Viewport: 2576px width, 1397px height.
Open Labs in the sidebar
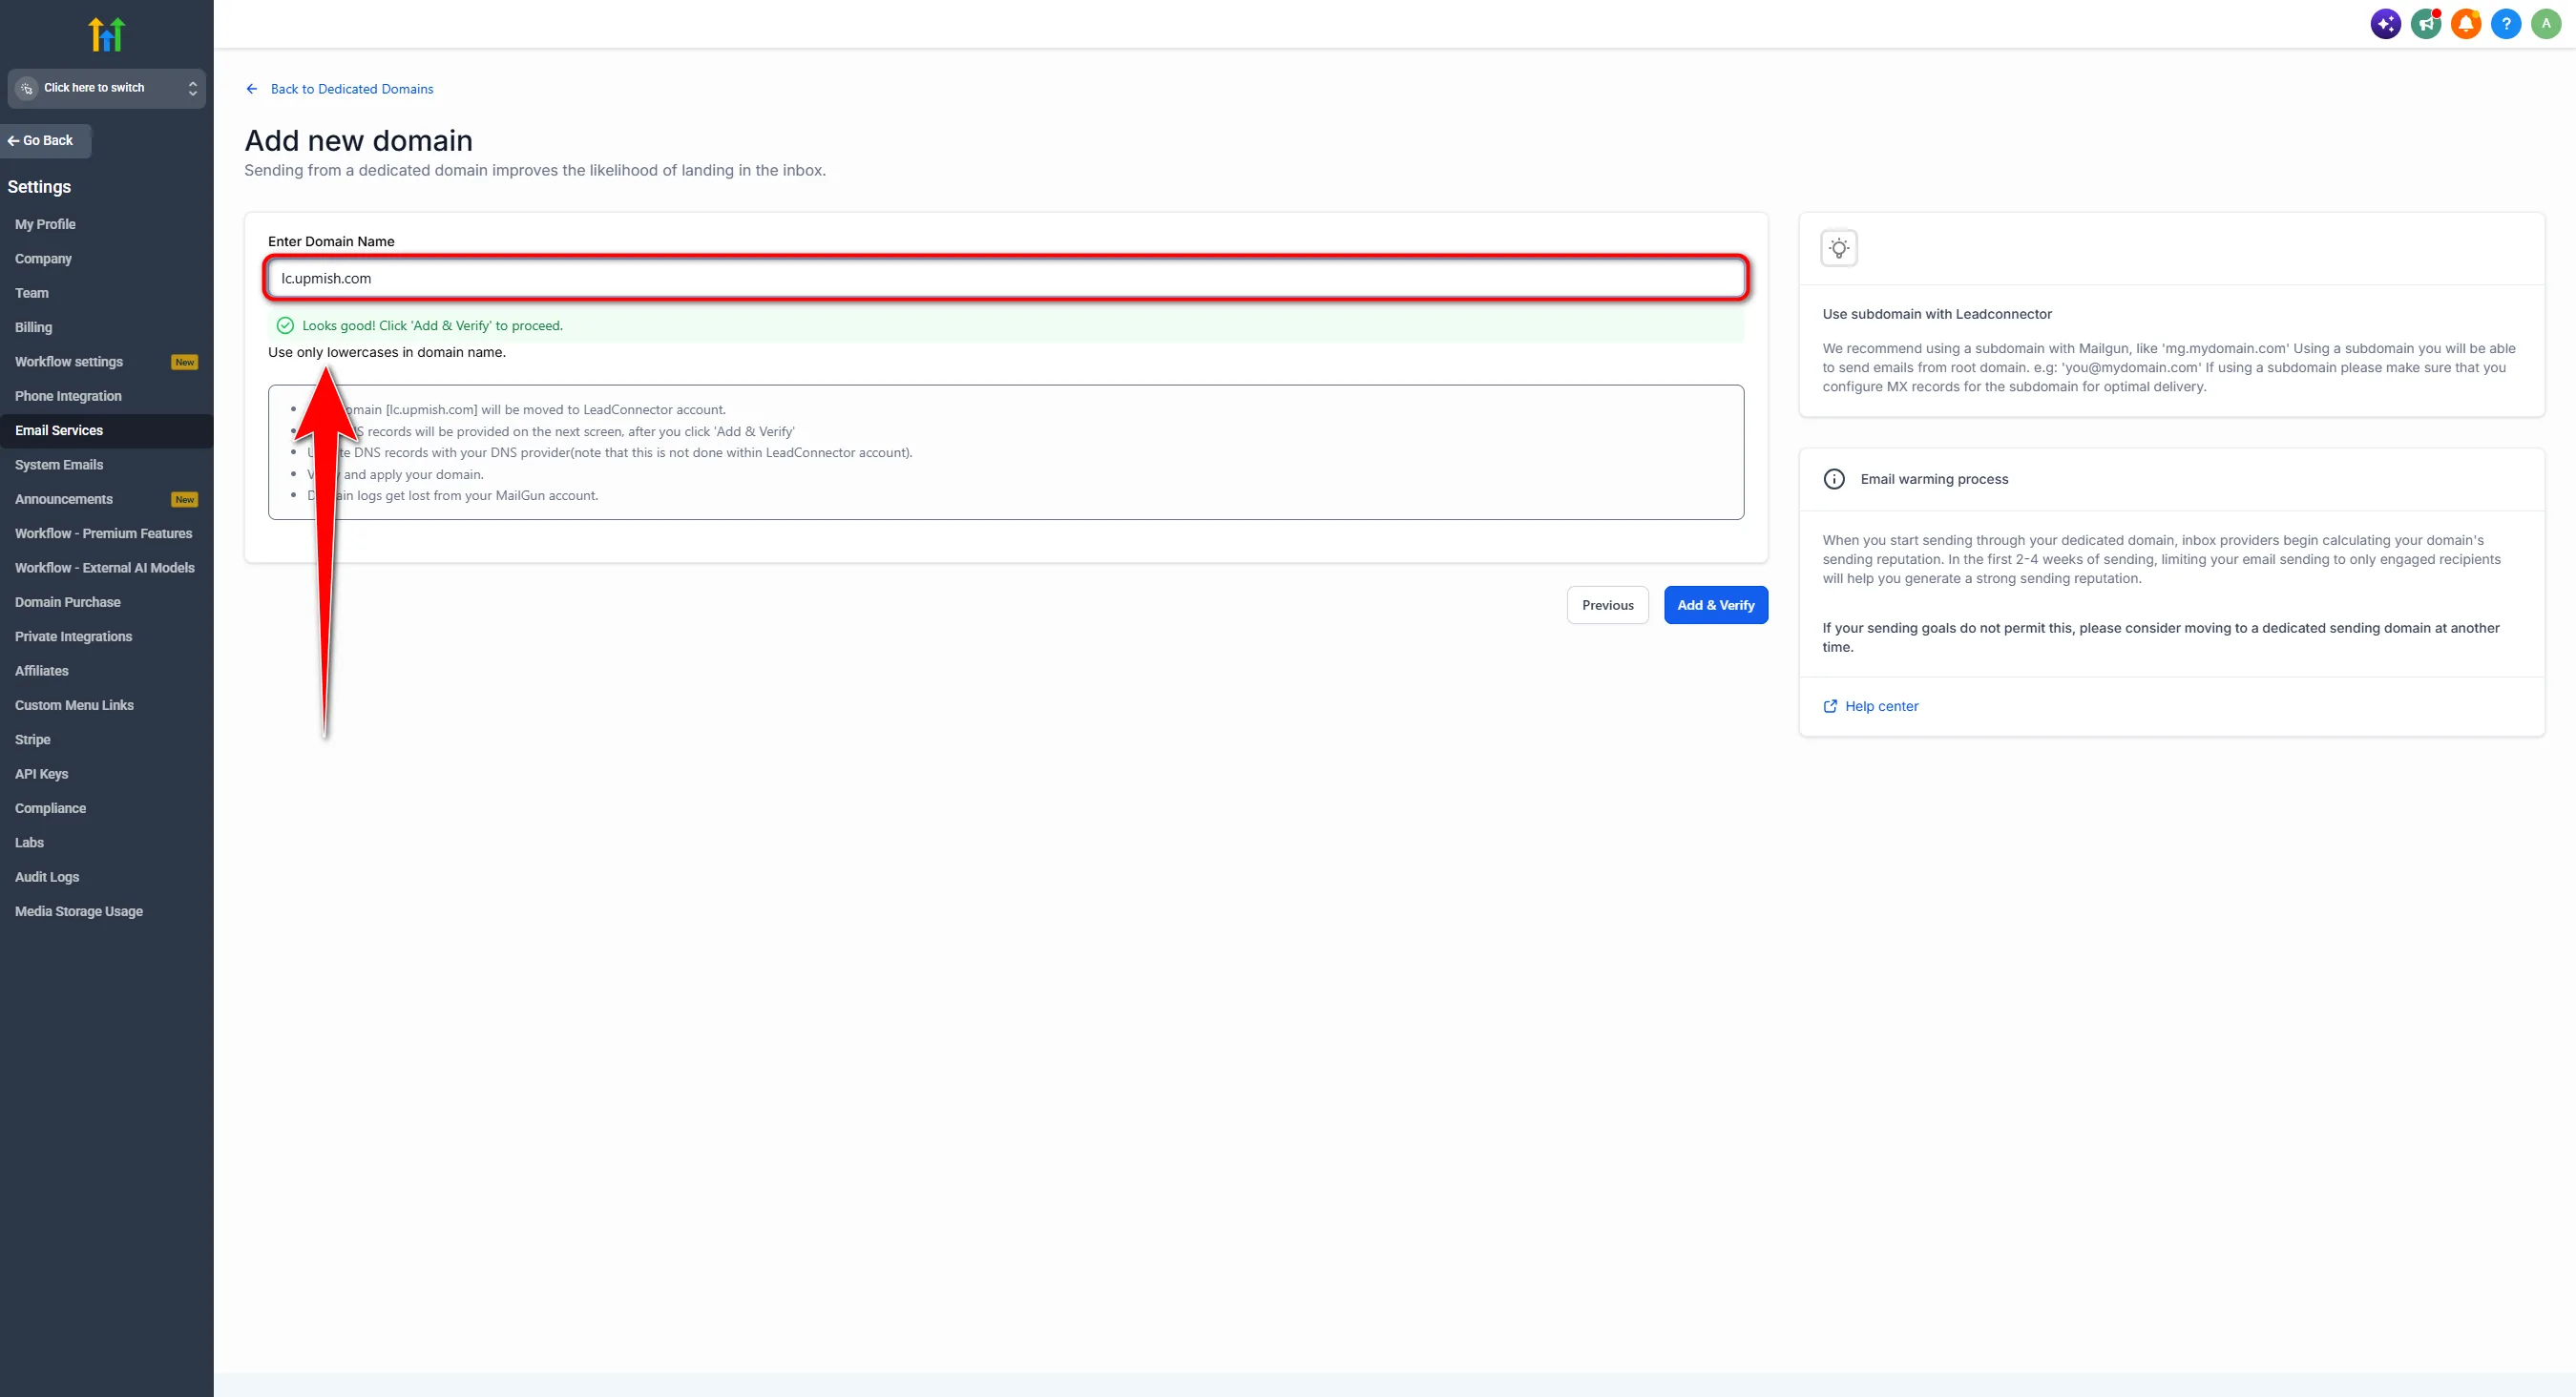[x=30, y=842]
